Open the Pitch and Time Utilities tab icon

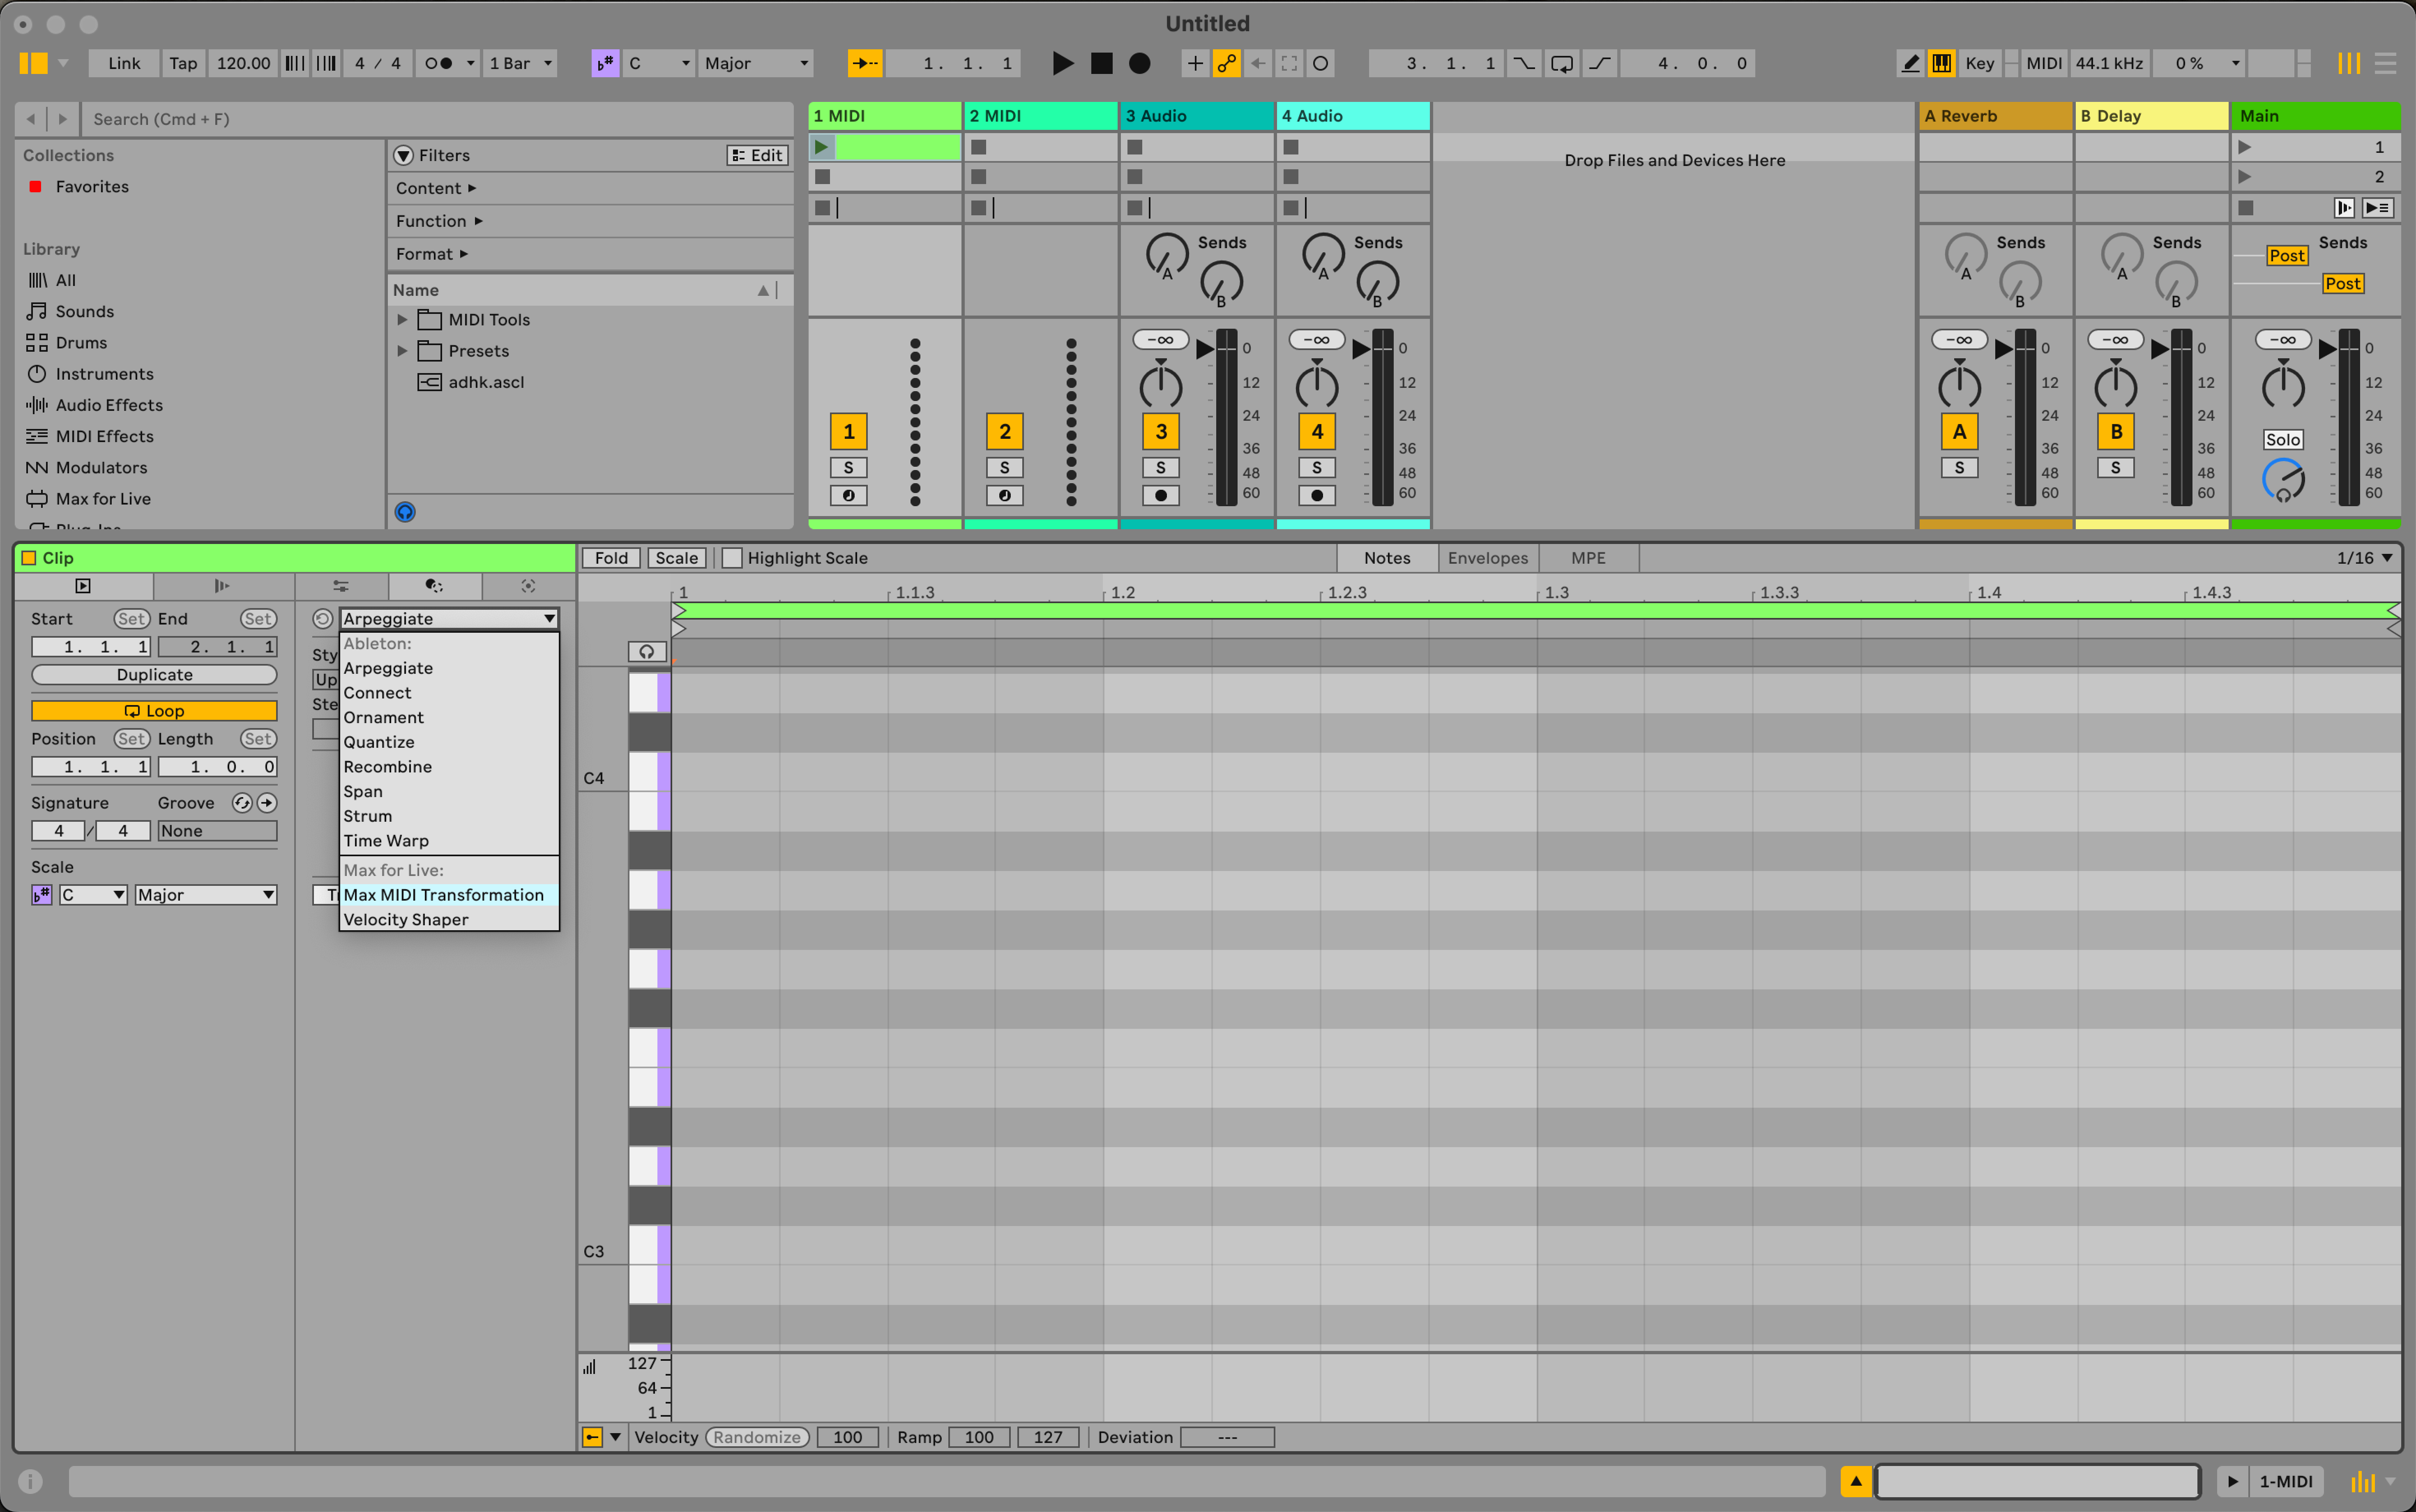[x=341, y=586]
